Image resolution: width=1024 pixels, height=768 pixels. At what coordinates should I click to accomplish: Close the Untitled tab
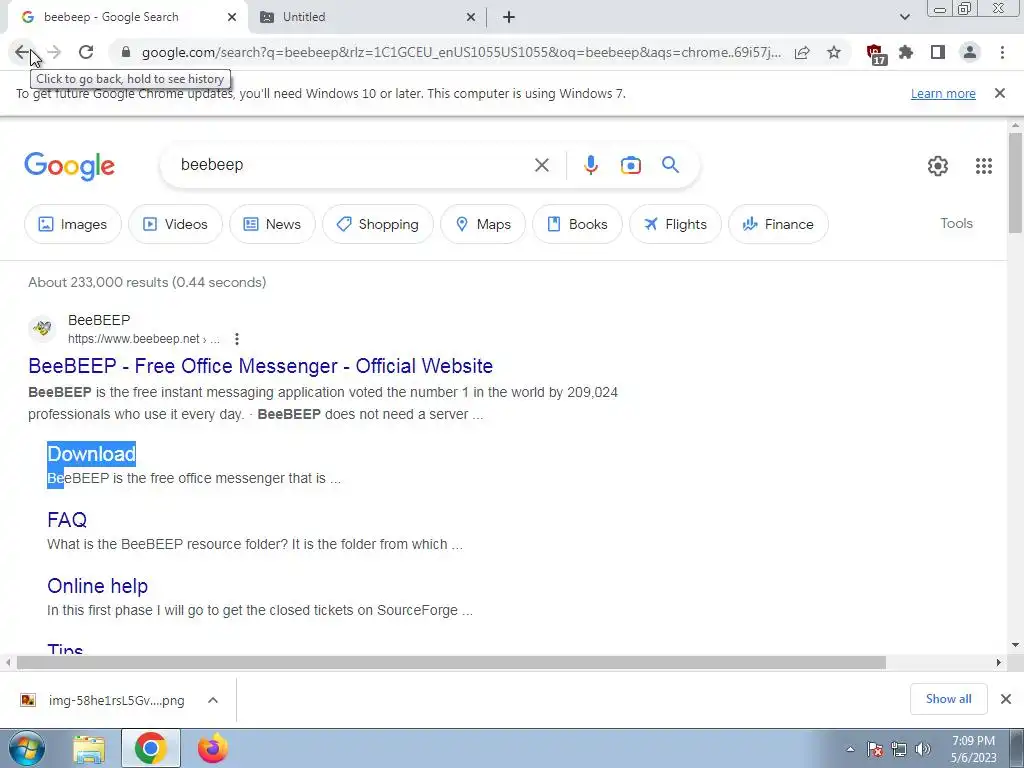(x=471, y=17)
